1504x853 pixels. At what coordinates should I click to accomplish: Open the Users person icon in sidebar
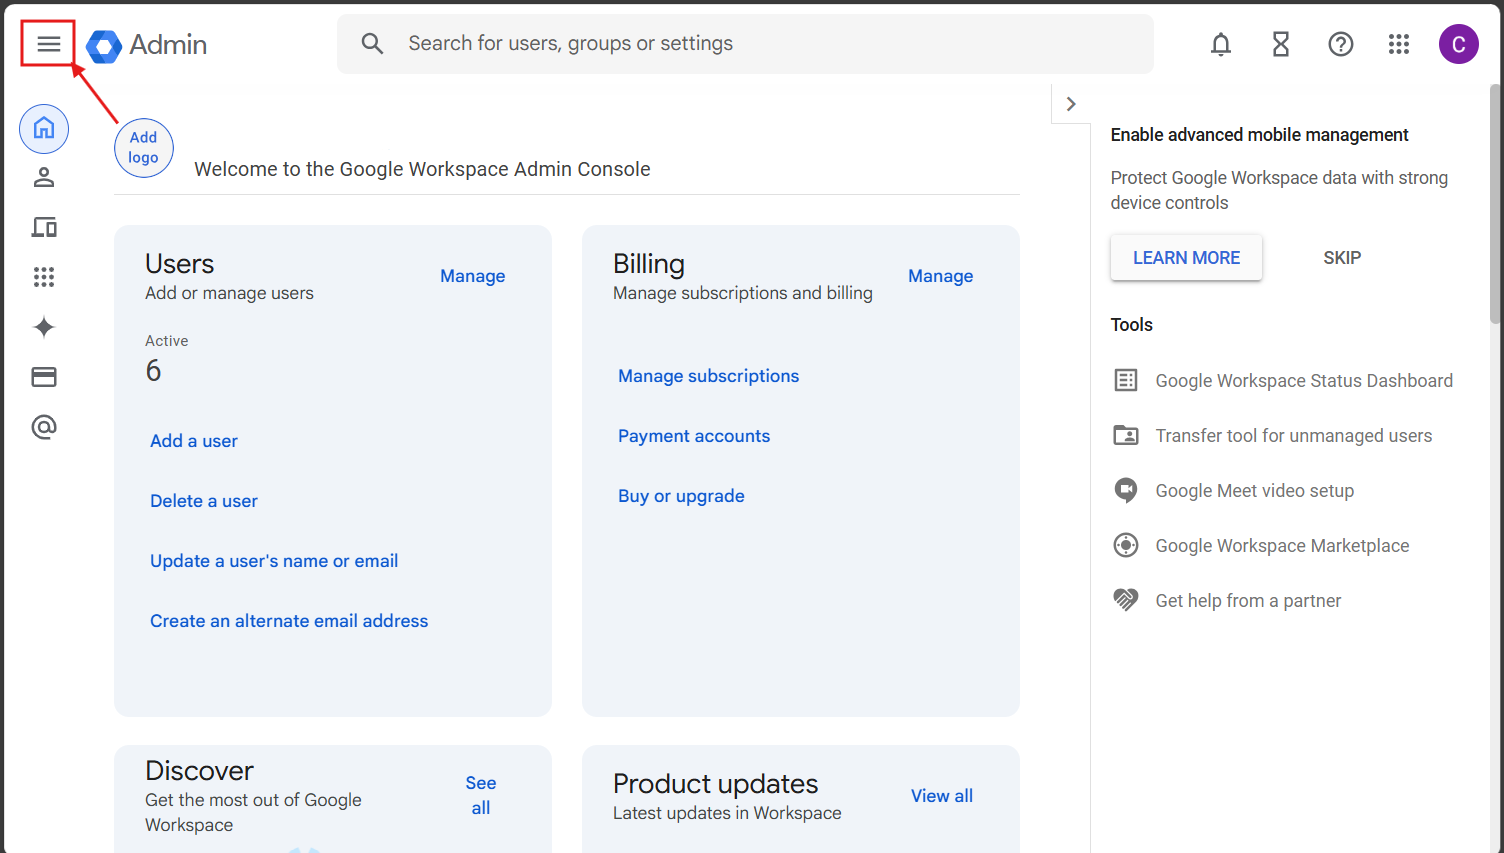tap(44, 178)
